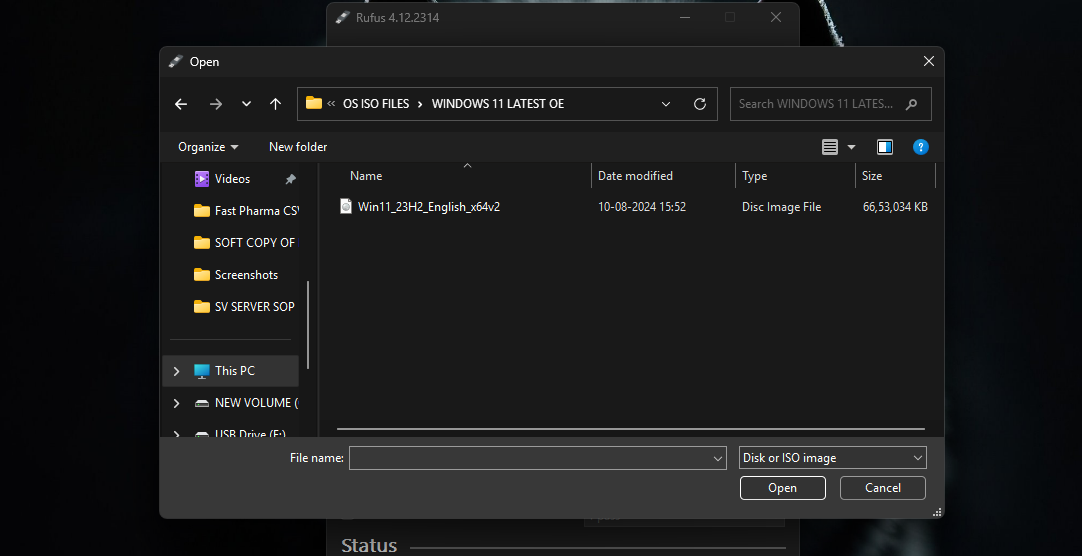Select WINDOWS 11 LATEST OE breadcrumb
The image size is (1082, 556).
(498, 104)
